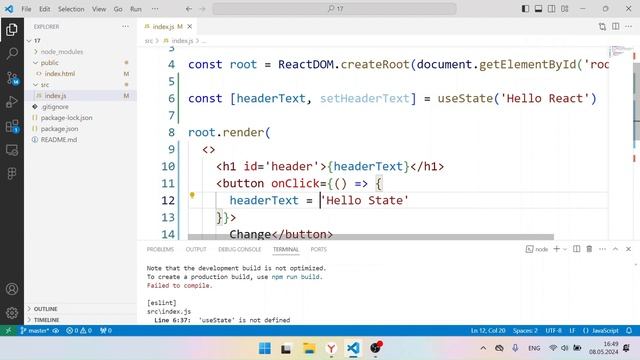The image size is (640, 360).
Task: Open the overflow menu ellipsis in menu bar
Action: pyautogui.click(x=155, y=9)
